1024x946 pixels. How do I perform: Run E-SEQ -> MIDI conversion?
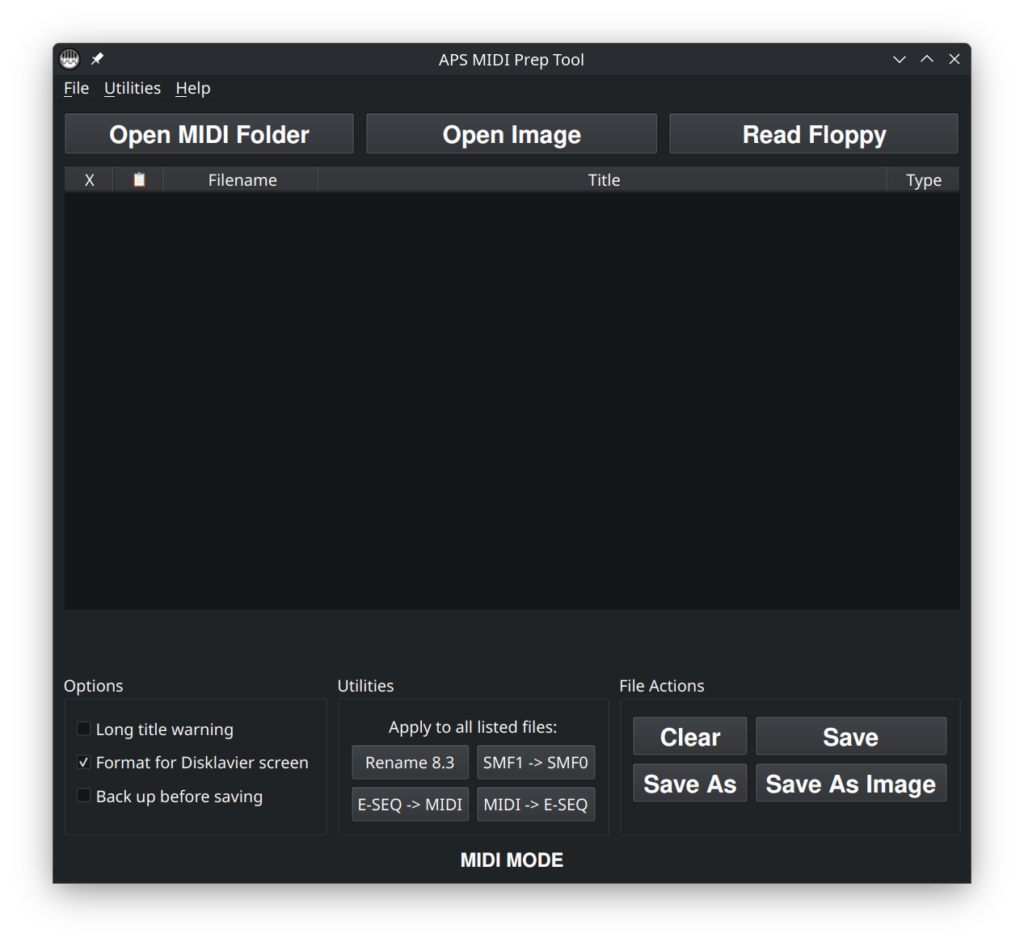(x=410, y=803)
